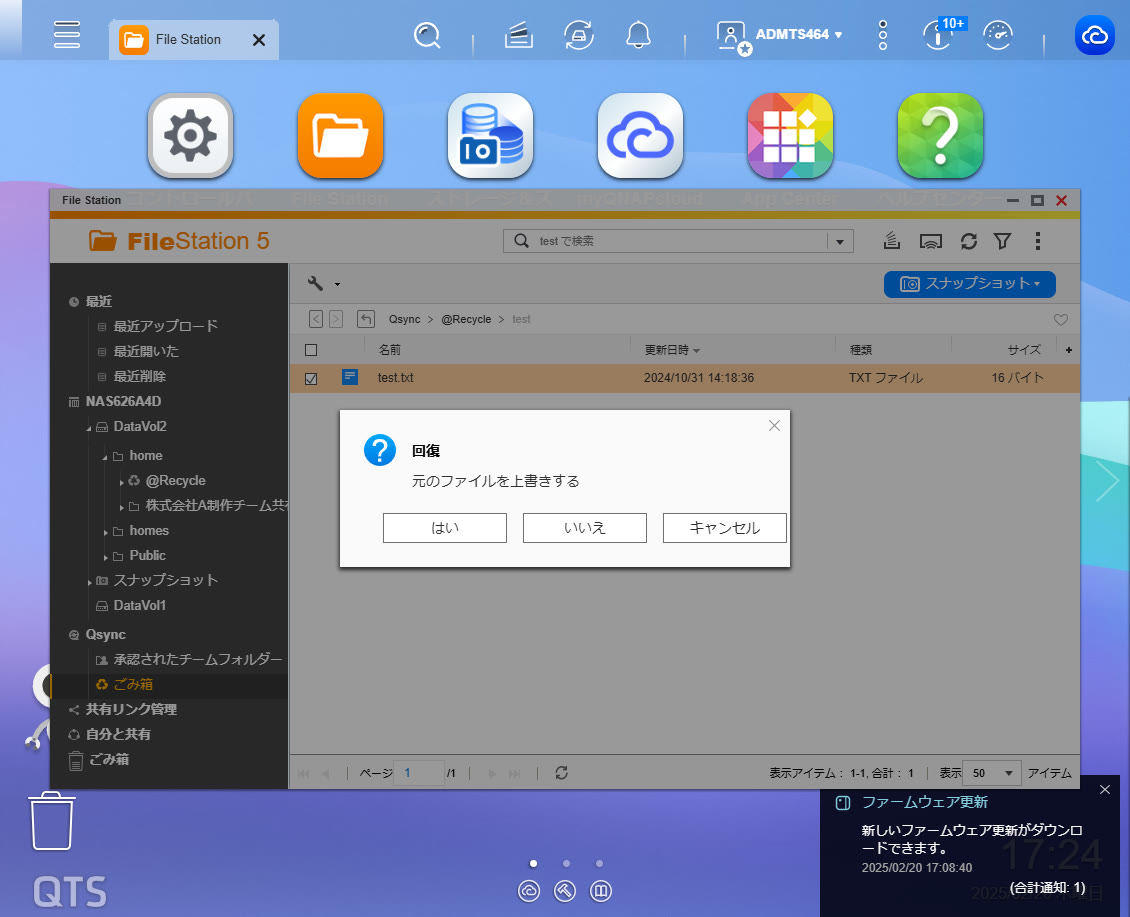Expand the homes folder tree node
Viewport: 1130px width, 917px height.
click(105, 532)
